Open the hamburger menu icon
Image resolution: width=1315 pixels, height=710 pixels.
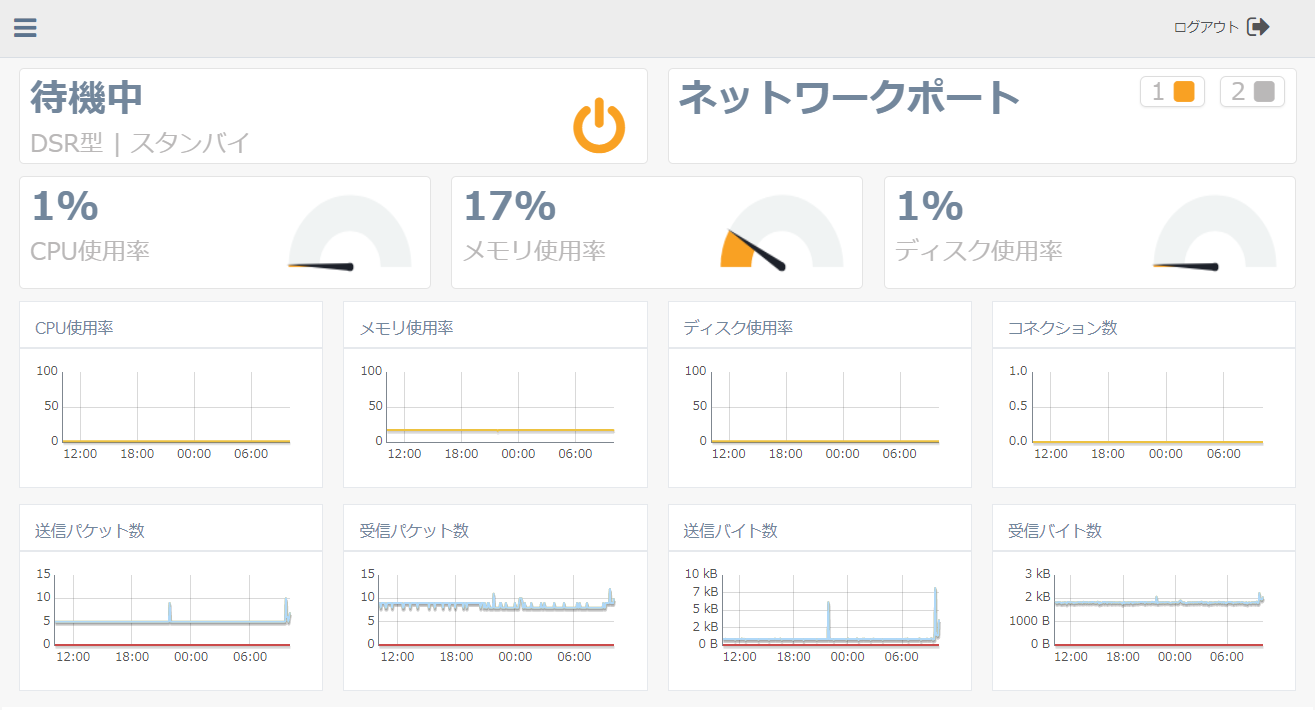tap(25, 27)
